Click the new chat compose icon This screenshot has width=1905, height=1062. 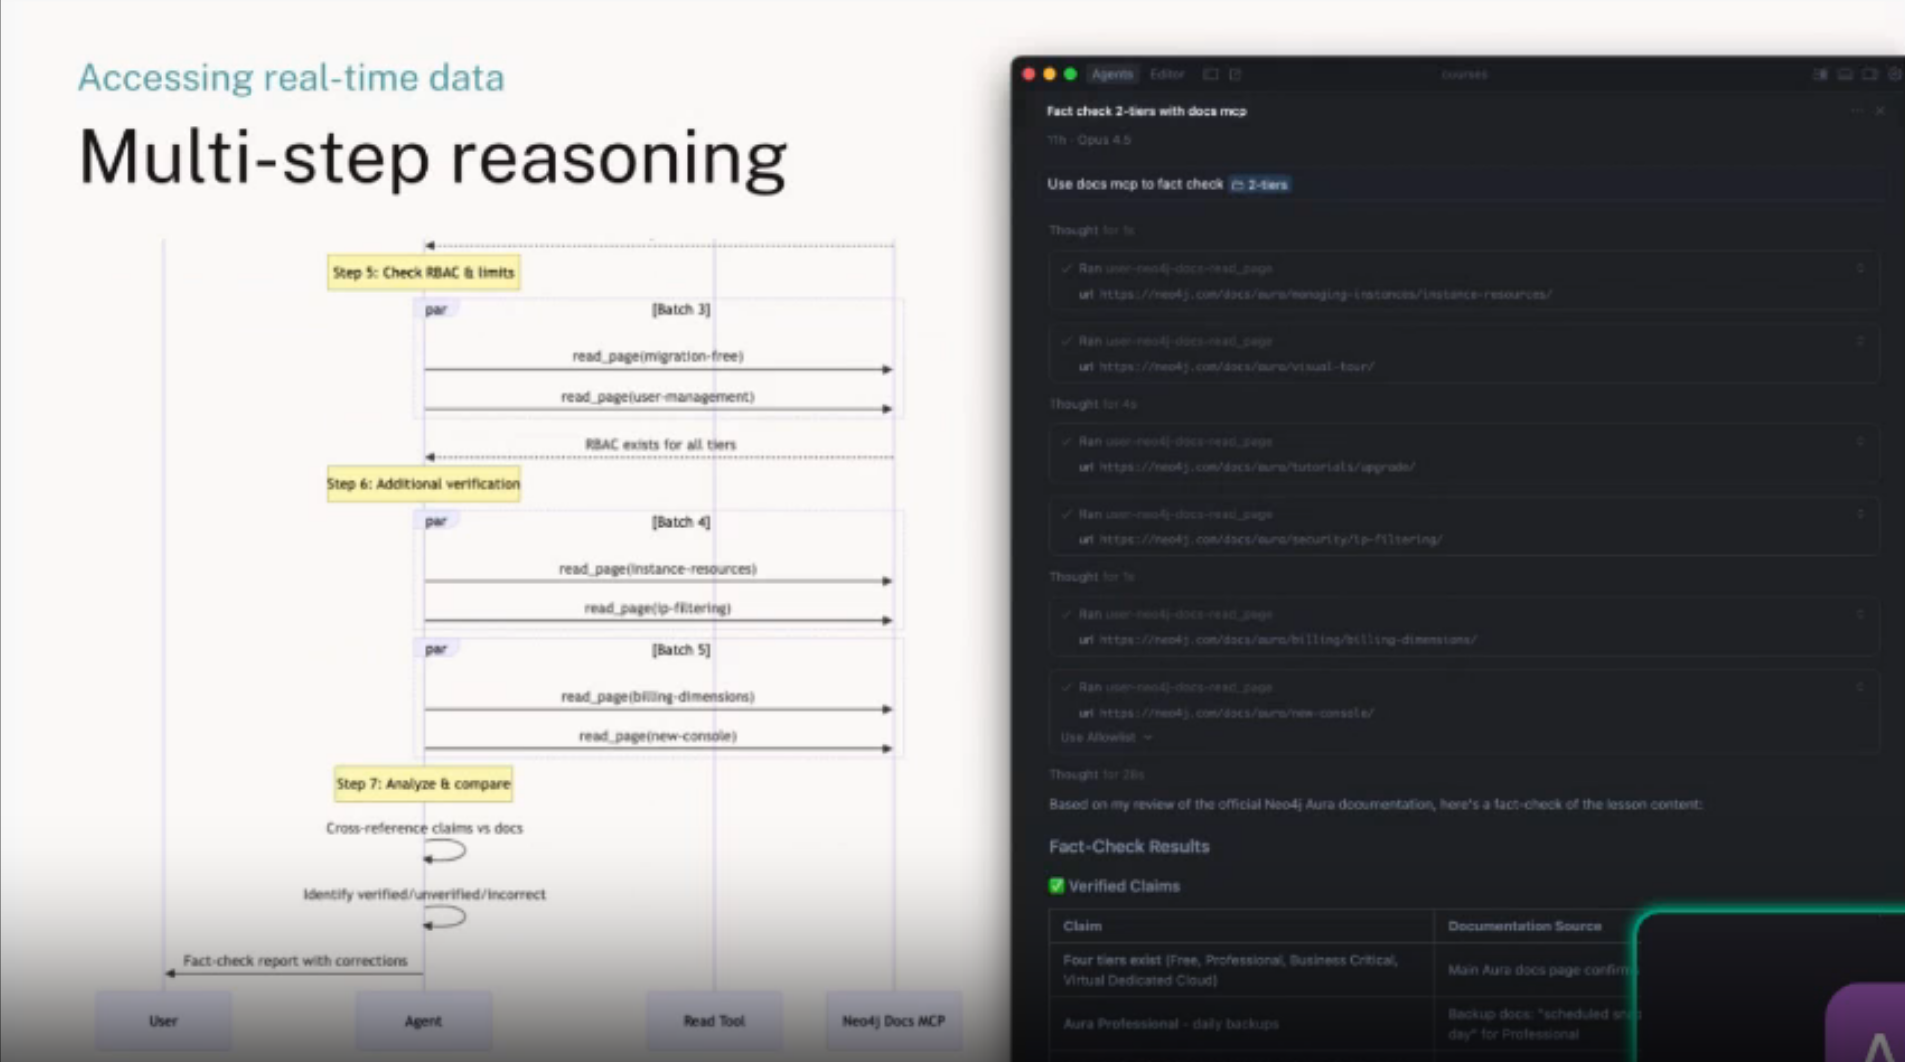pyautogui.click(x=1235, y=74)
